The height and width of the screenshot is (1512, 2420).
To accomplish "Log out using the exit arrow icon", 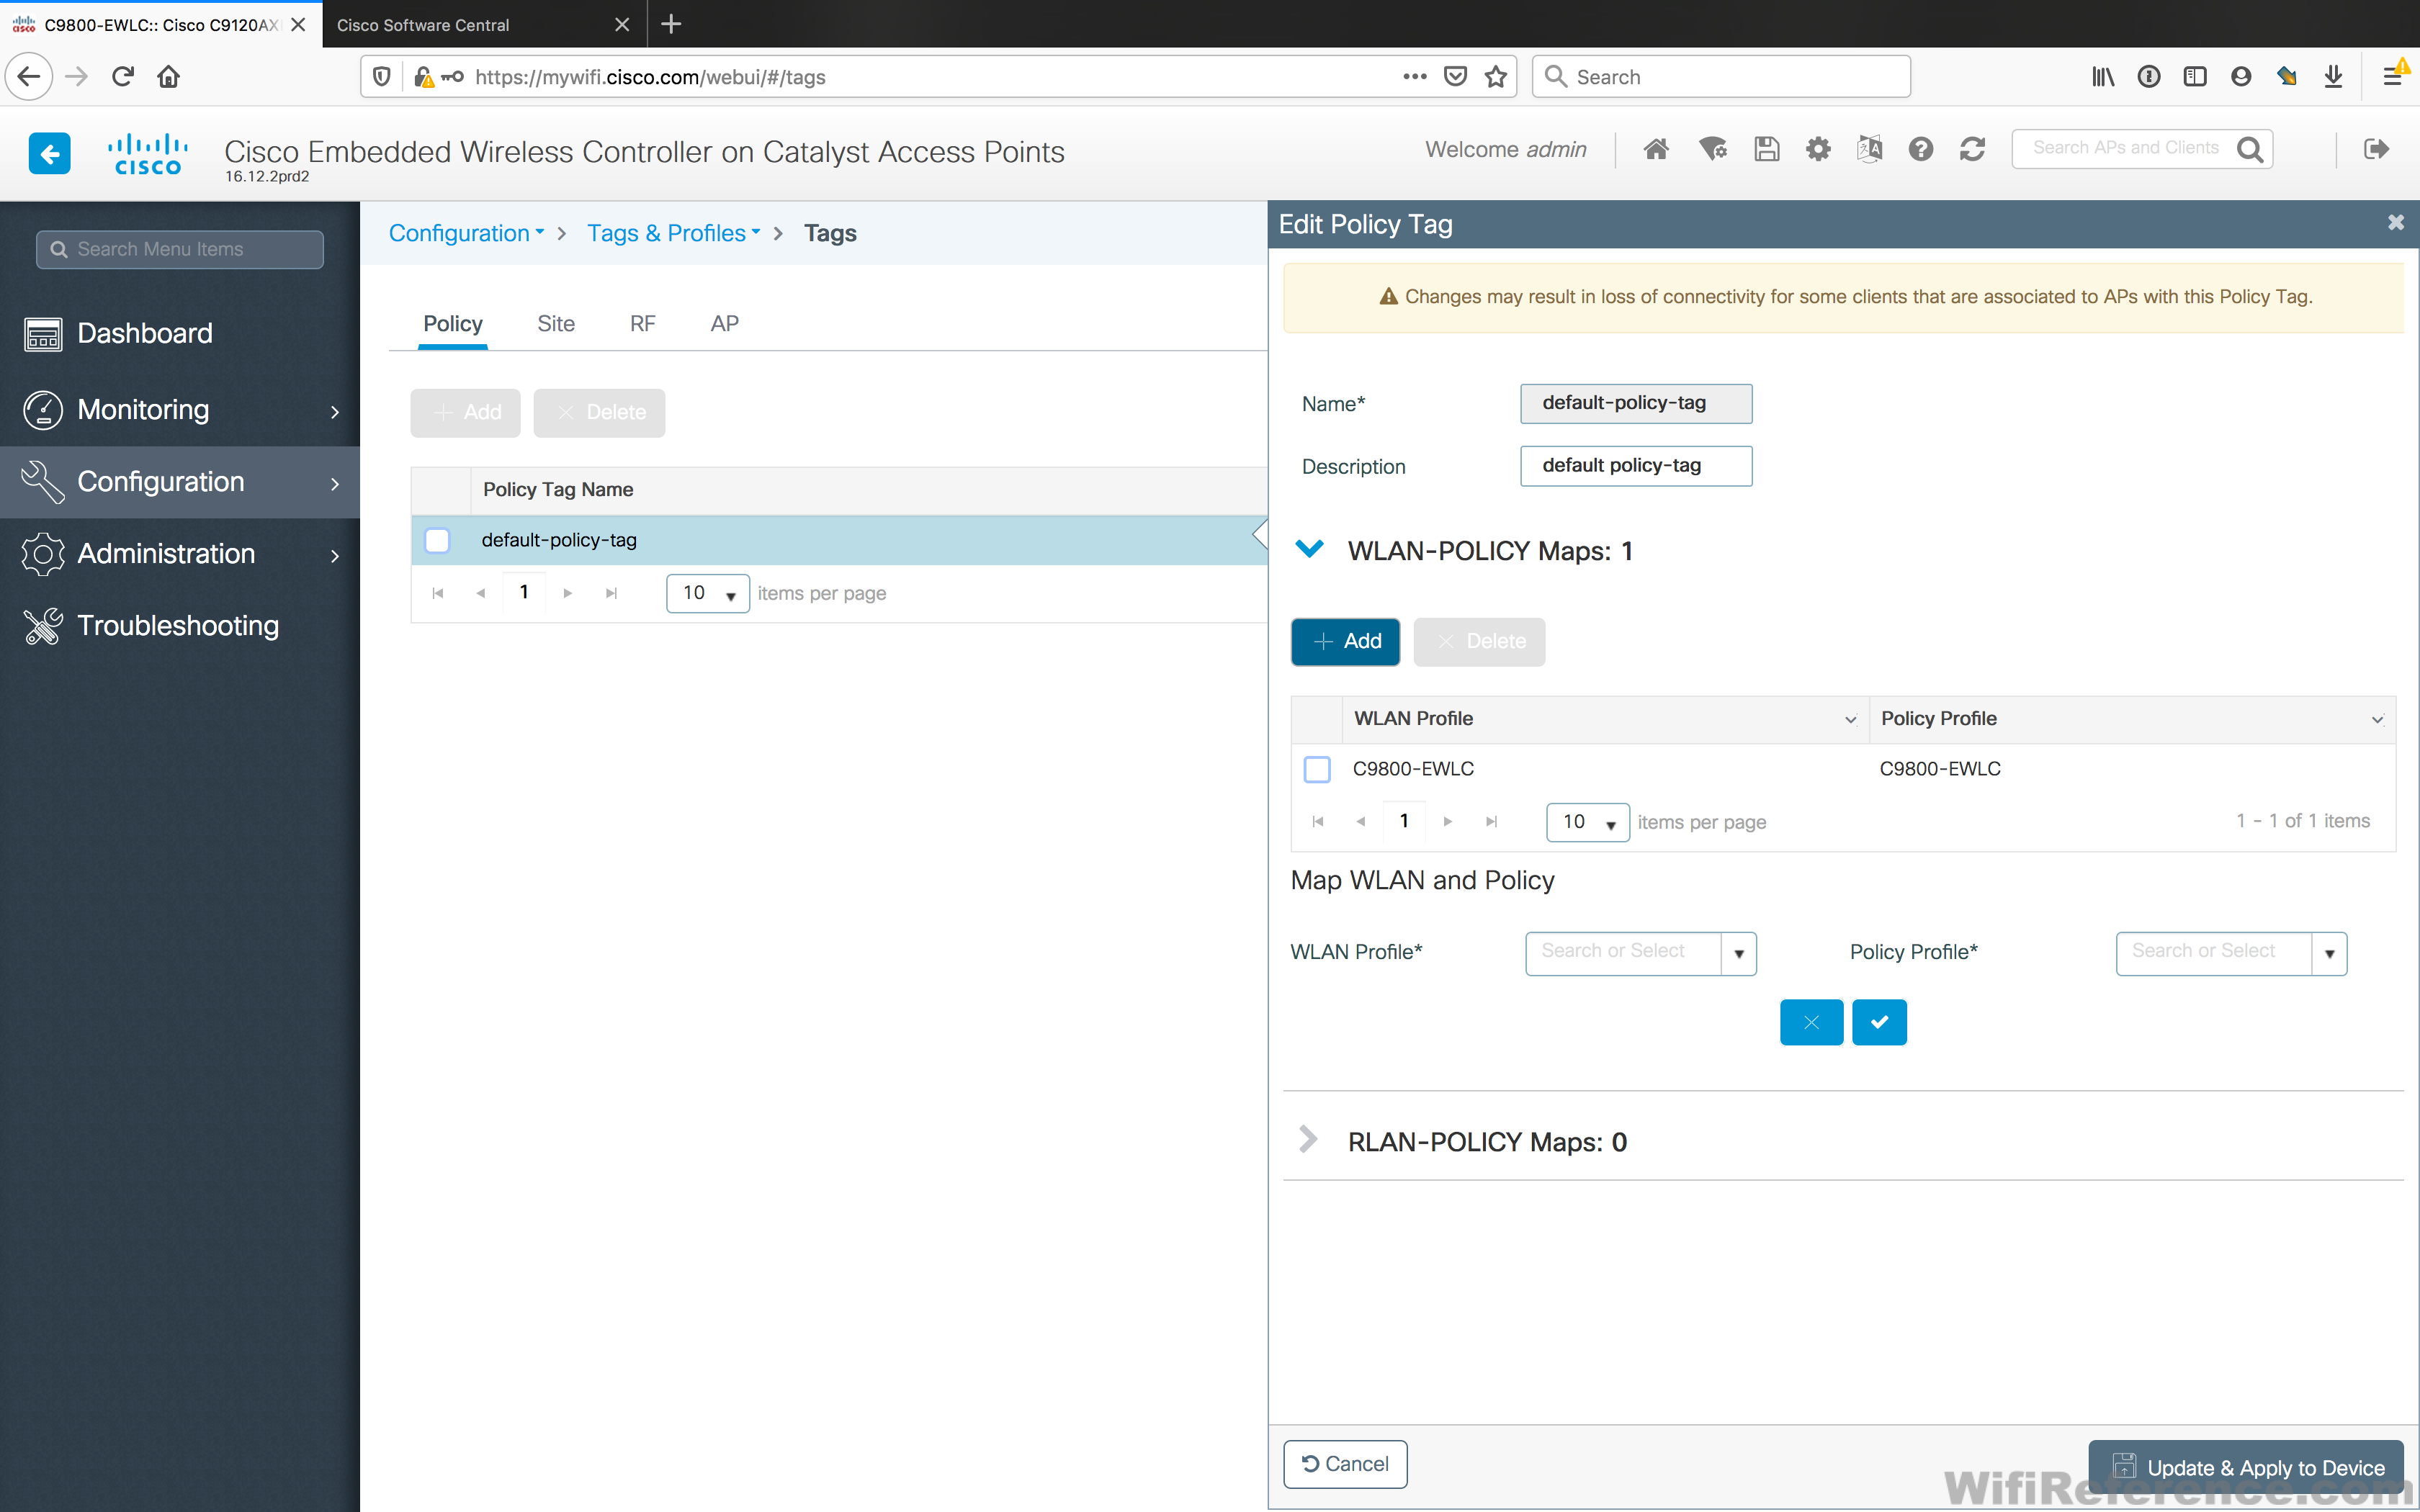I will (x=2376, y=149).
